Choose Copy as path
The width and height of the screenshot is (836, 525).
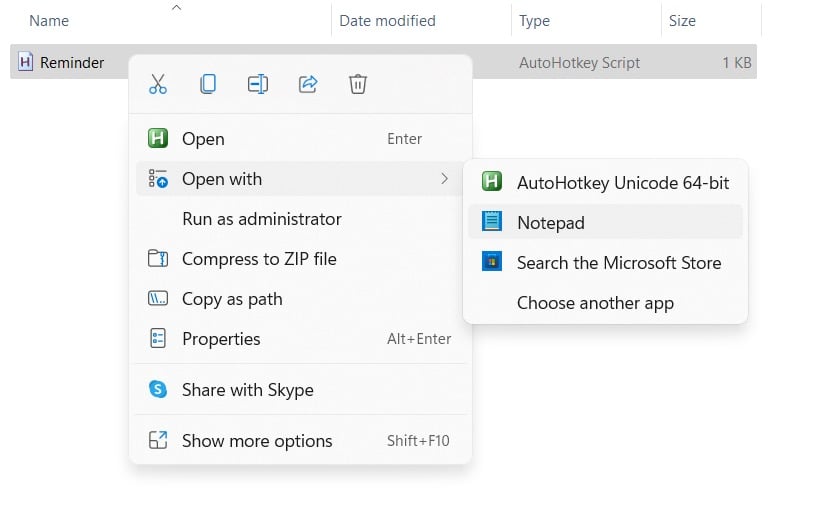(232, 299)
